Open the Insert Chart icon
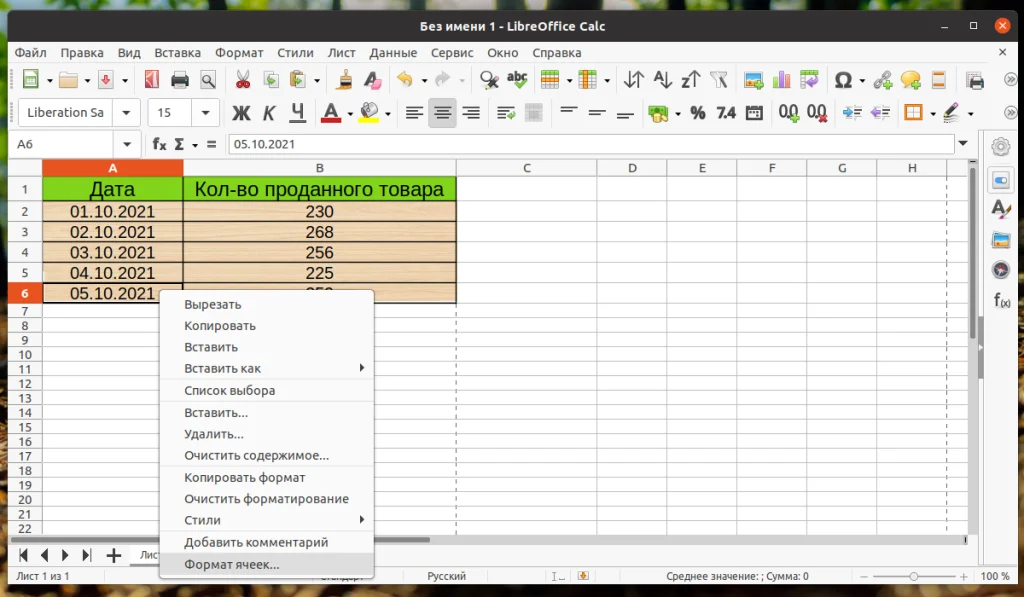Image resolution: width=1024 pixels, height=597 pixels. click(x=781, y=80)
